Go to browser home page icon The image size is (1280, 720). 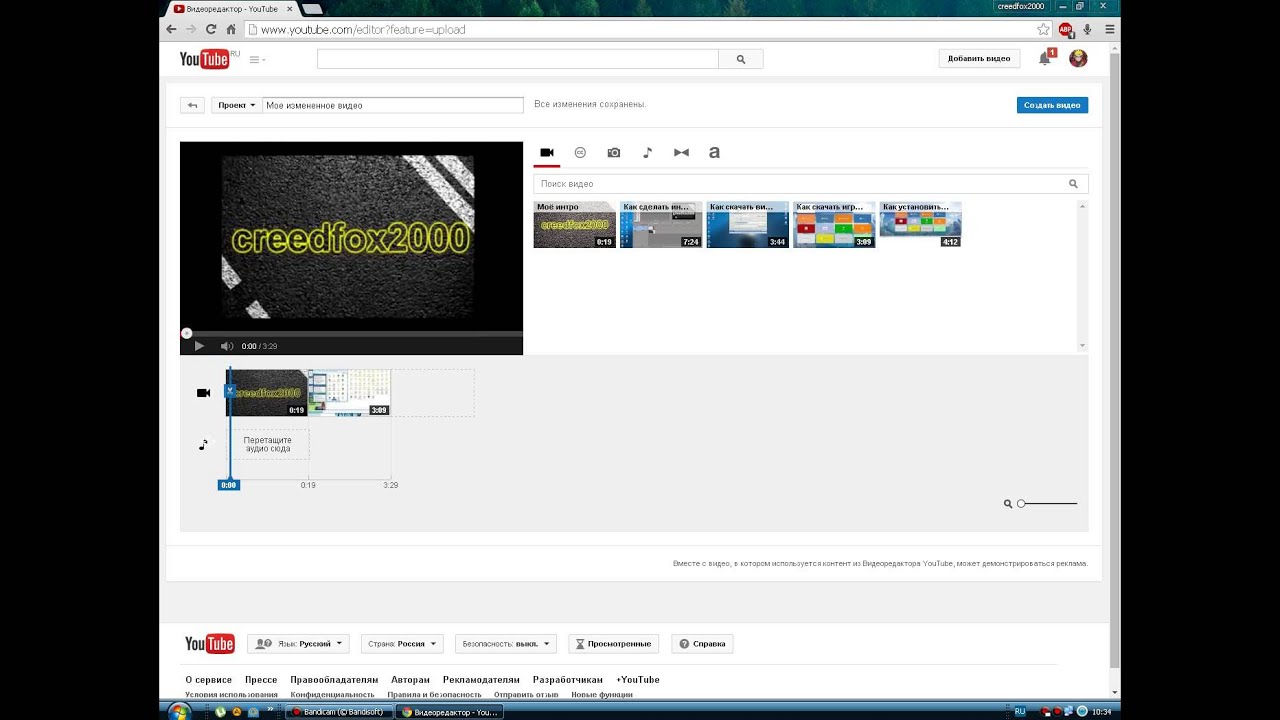(x=231, y=30)
